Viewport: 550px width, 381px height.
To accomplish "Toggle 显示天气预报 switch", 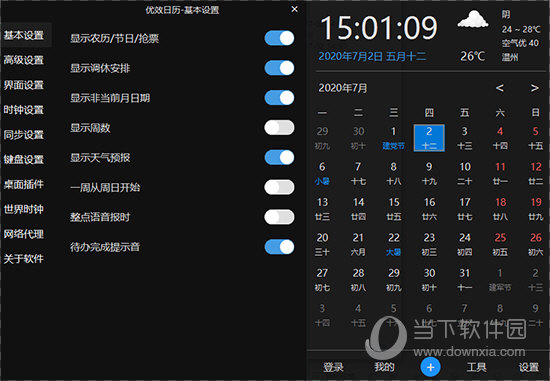I will pos(279,157).
